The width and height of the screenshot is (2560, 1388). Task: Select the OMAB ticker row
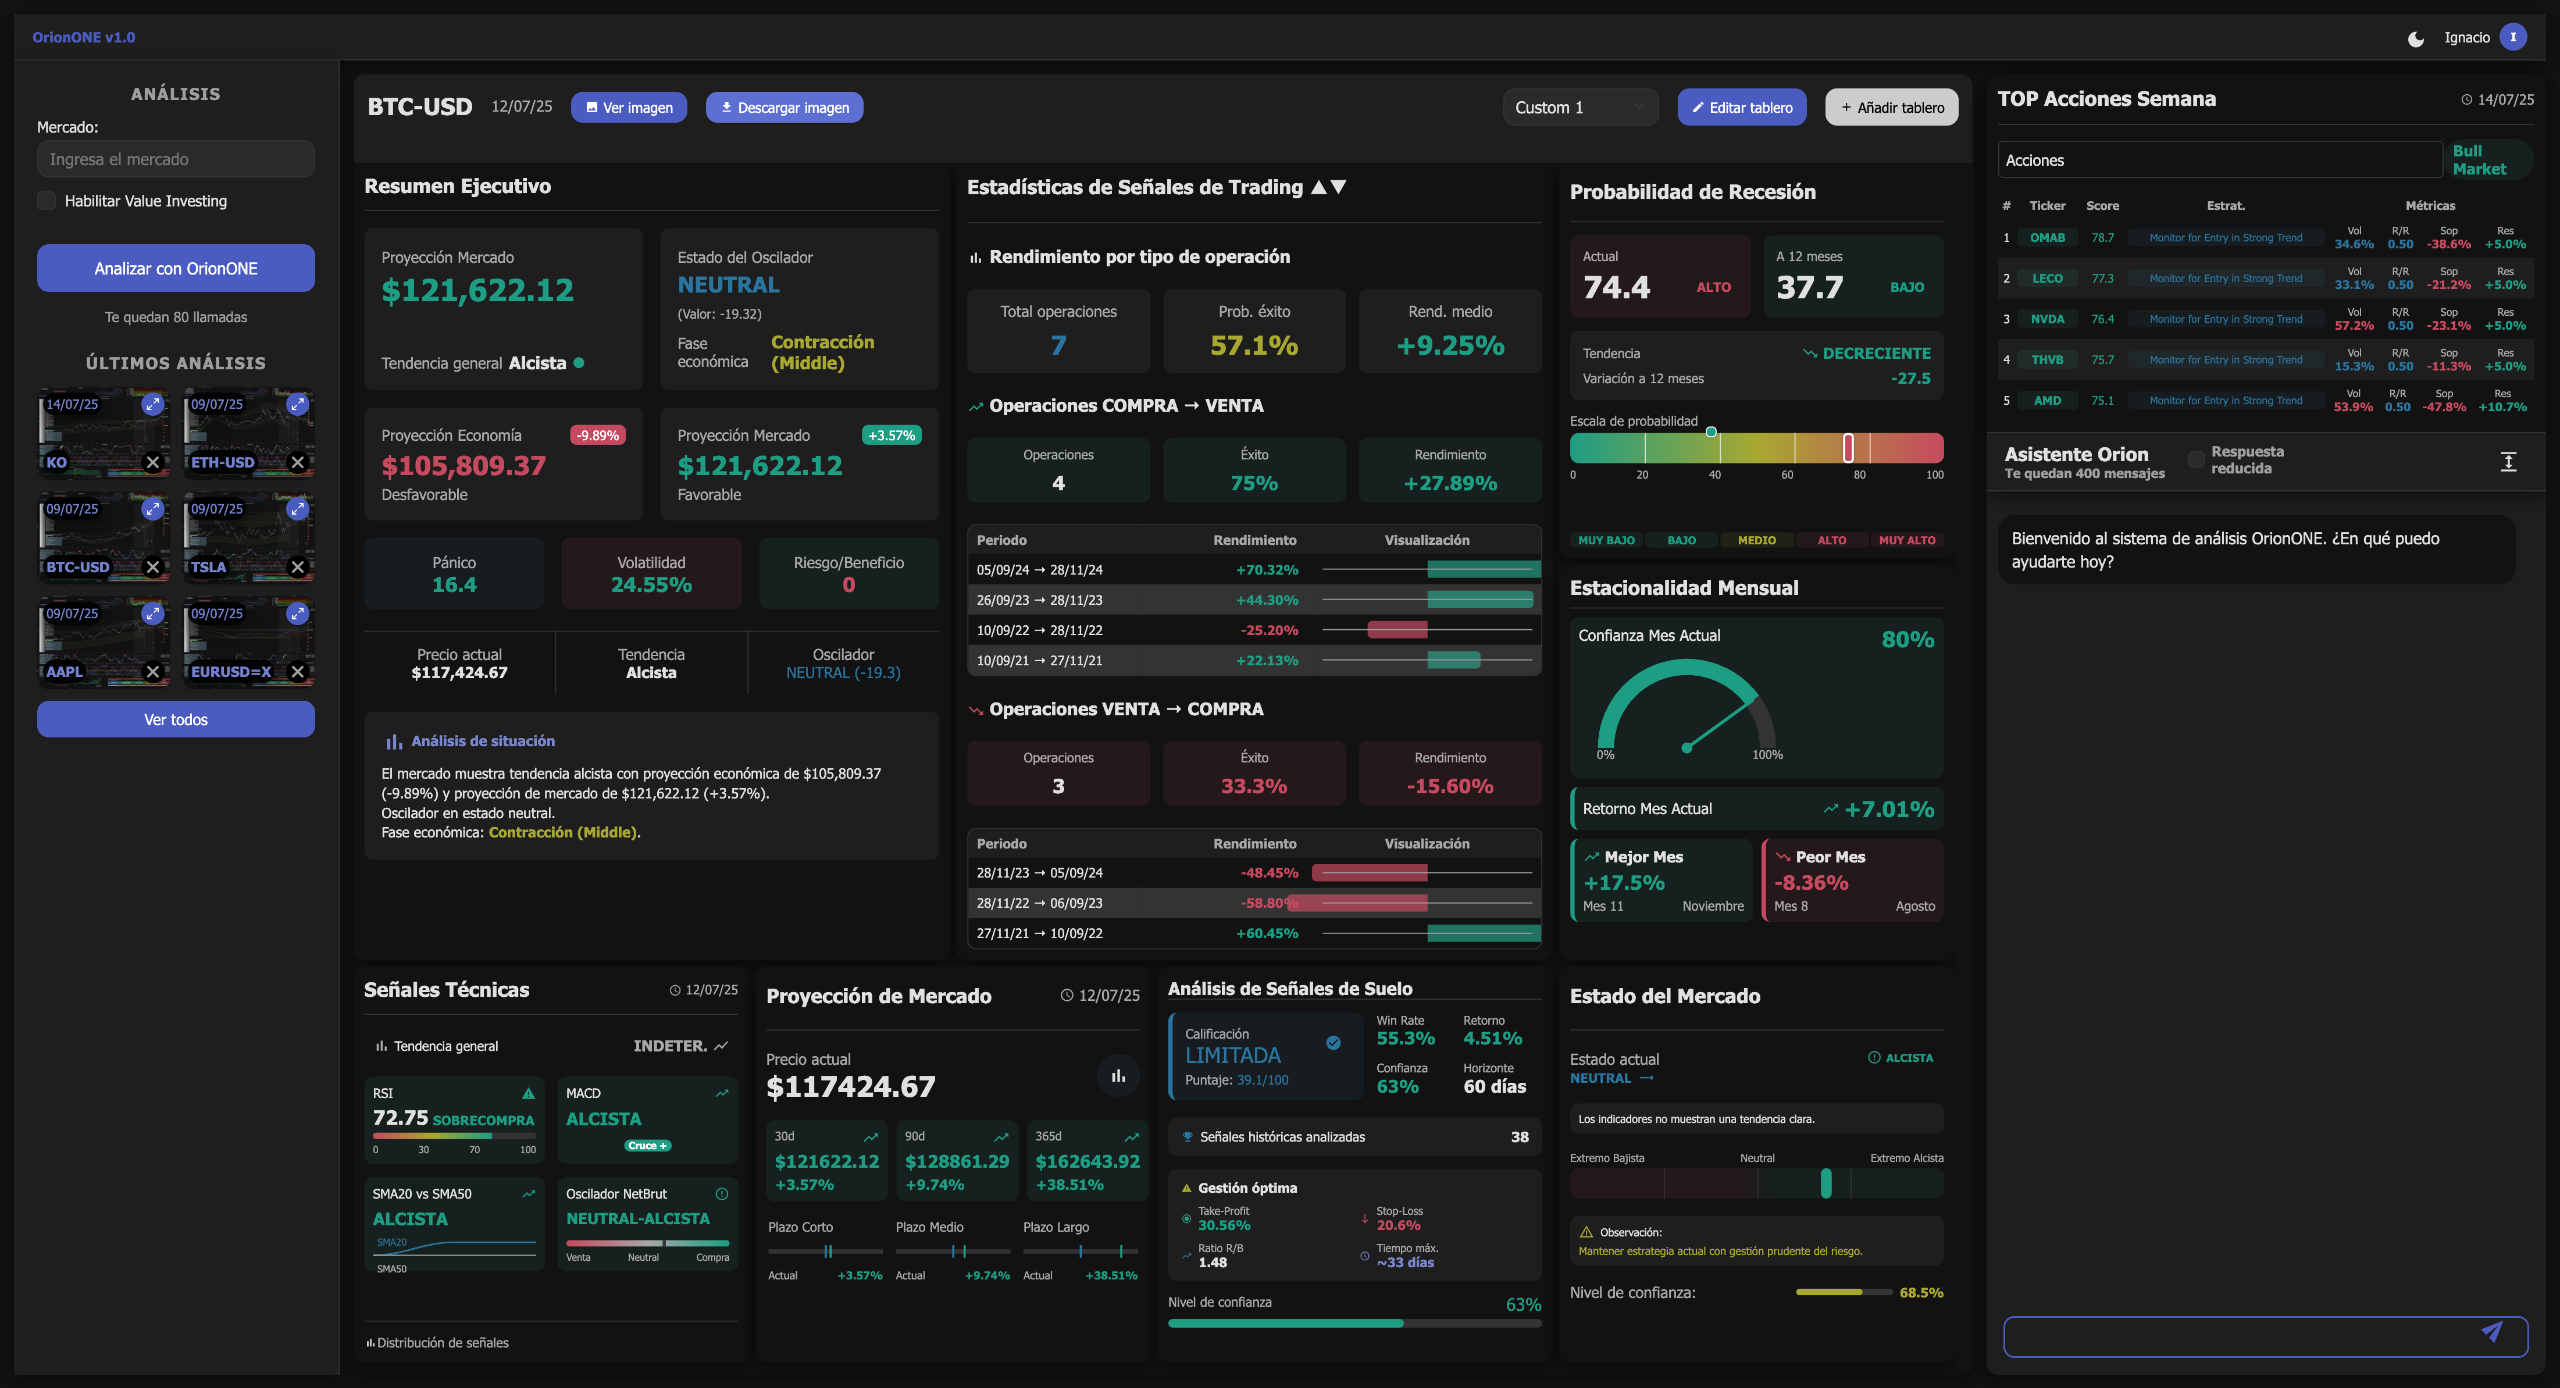point(2046,238)
